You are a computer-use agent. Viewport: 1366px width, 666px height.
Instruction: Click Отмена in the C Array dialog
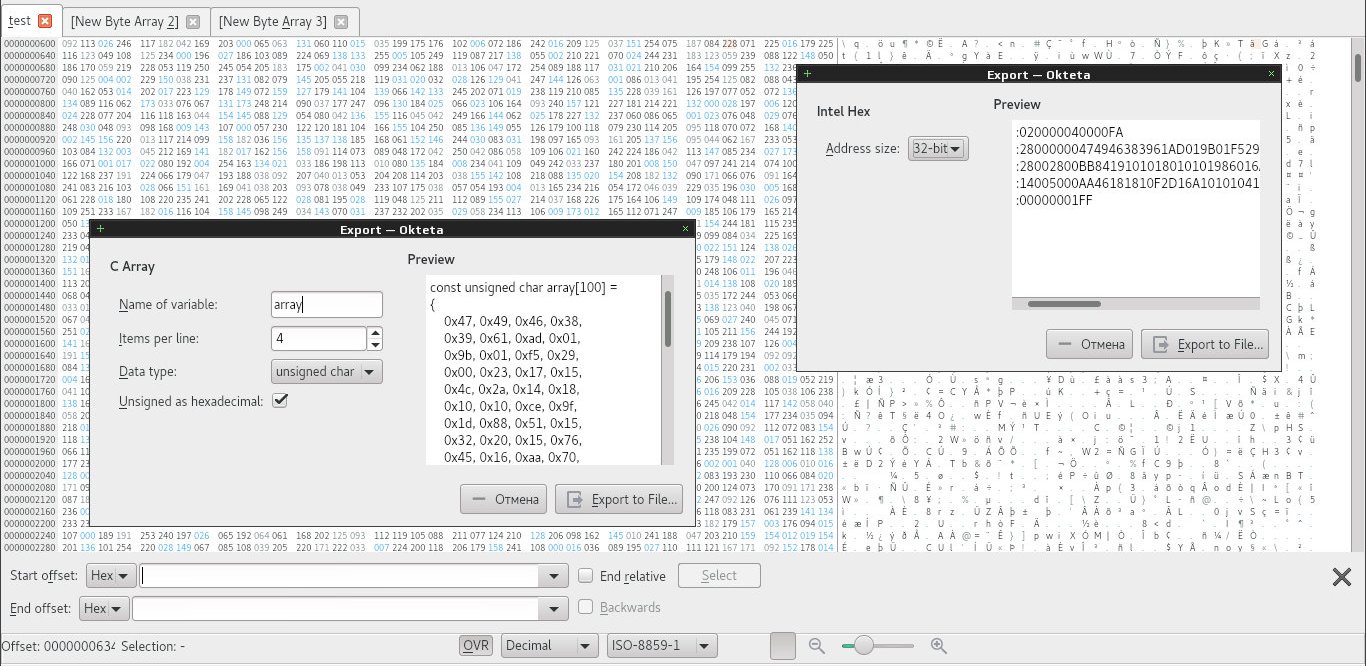[504, 499]
